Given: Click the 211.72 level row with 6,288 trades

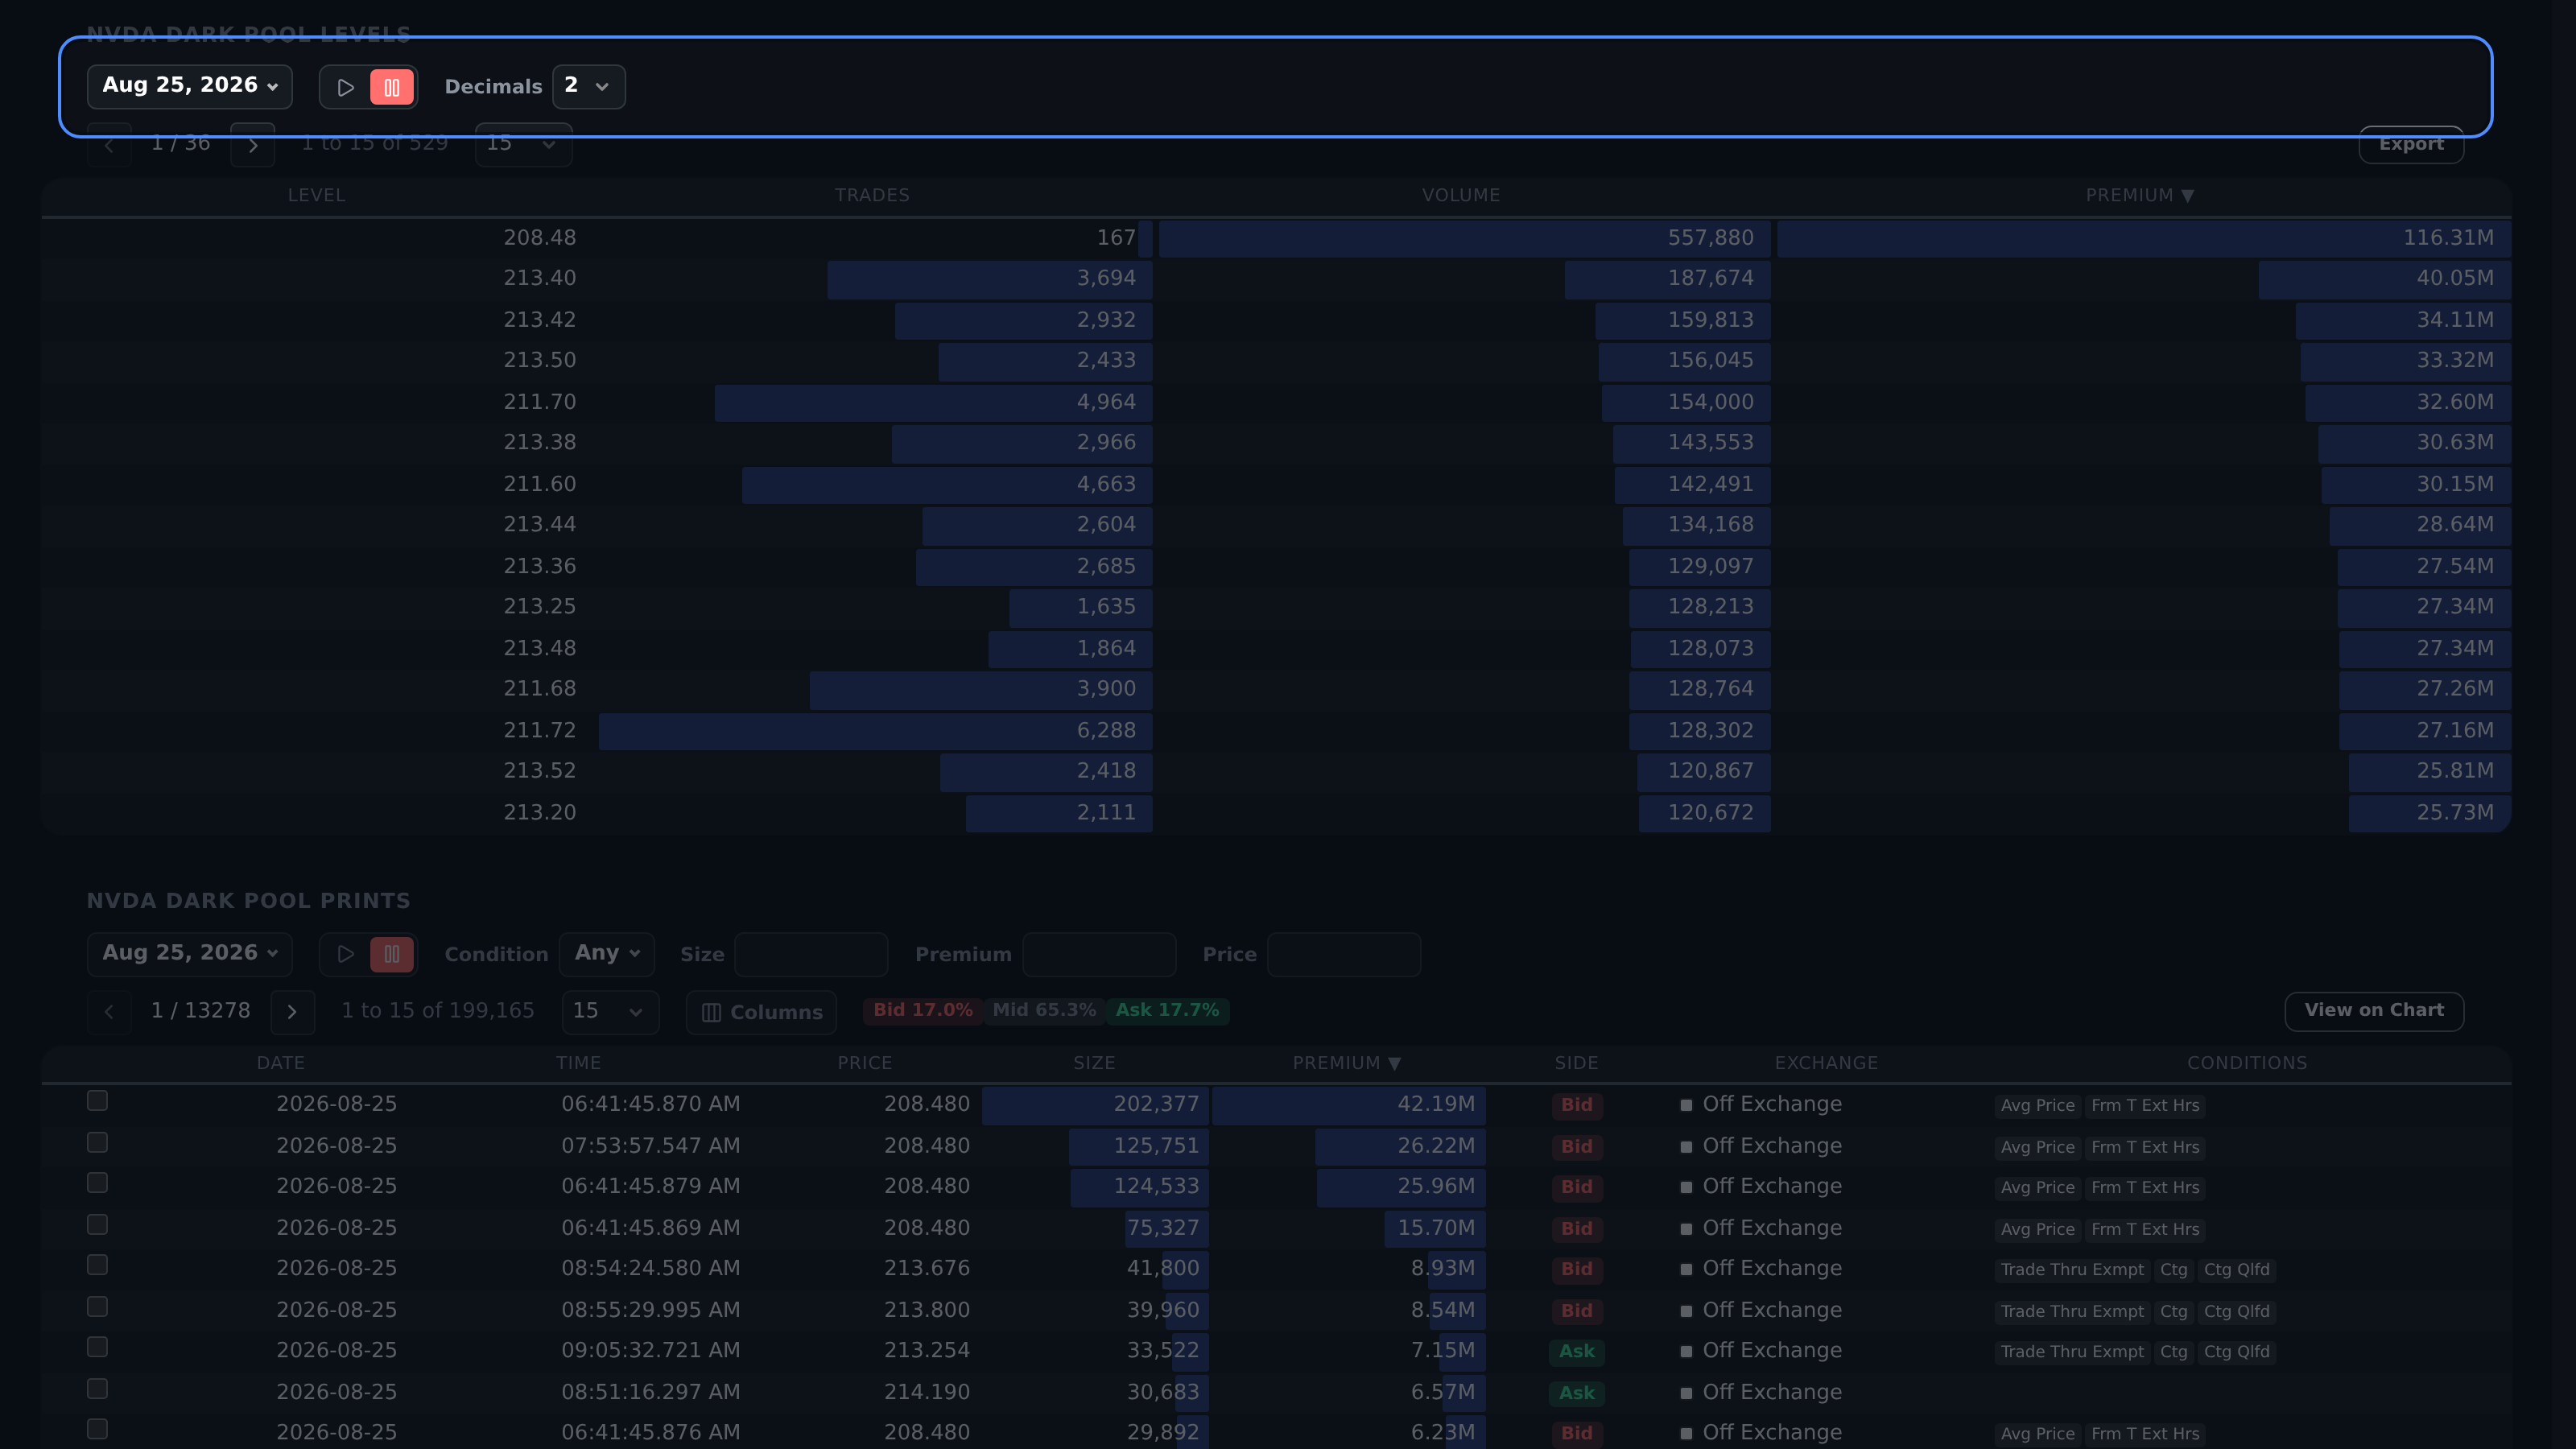Looking at the screenshot, I should point(1276,731).
